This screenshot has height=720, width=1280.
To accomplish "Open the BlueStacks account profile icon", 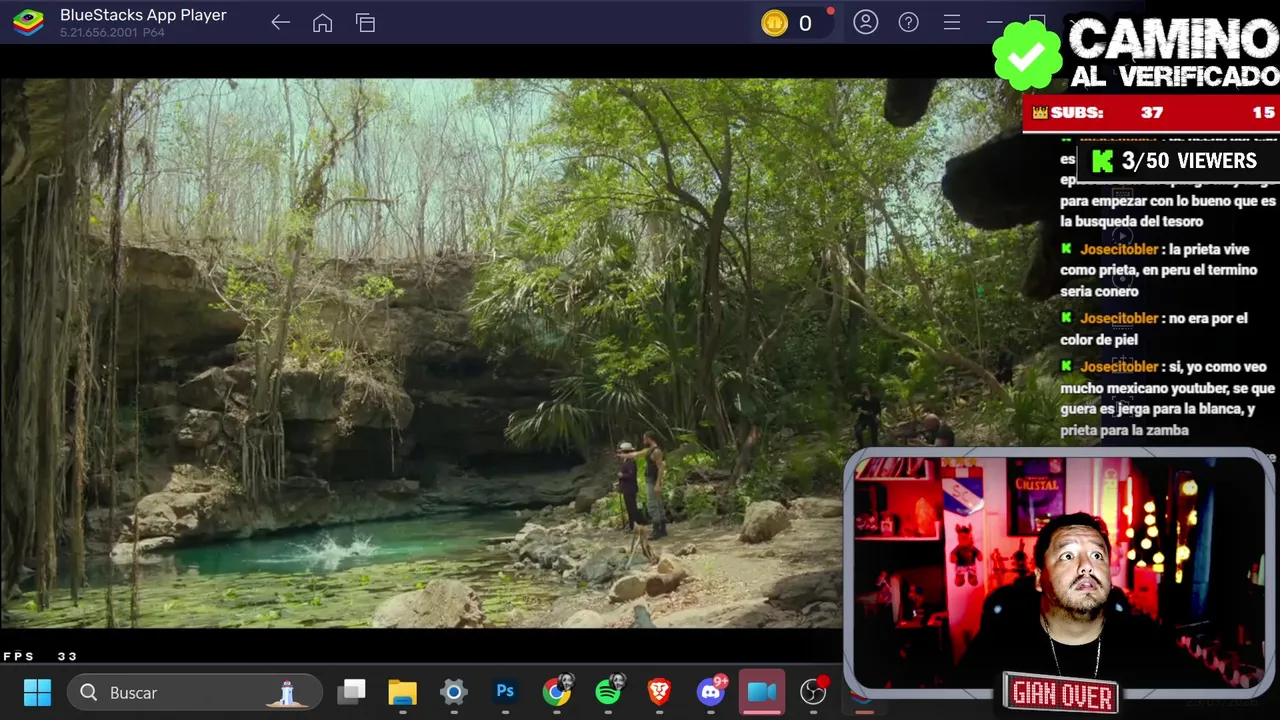I will point(866,22).
